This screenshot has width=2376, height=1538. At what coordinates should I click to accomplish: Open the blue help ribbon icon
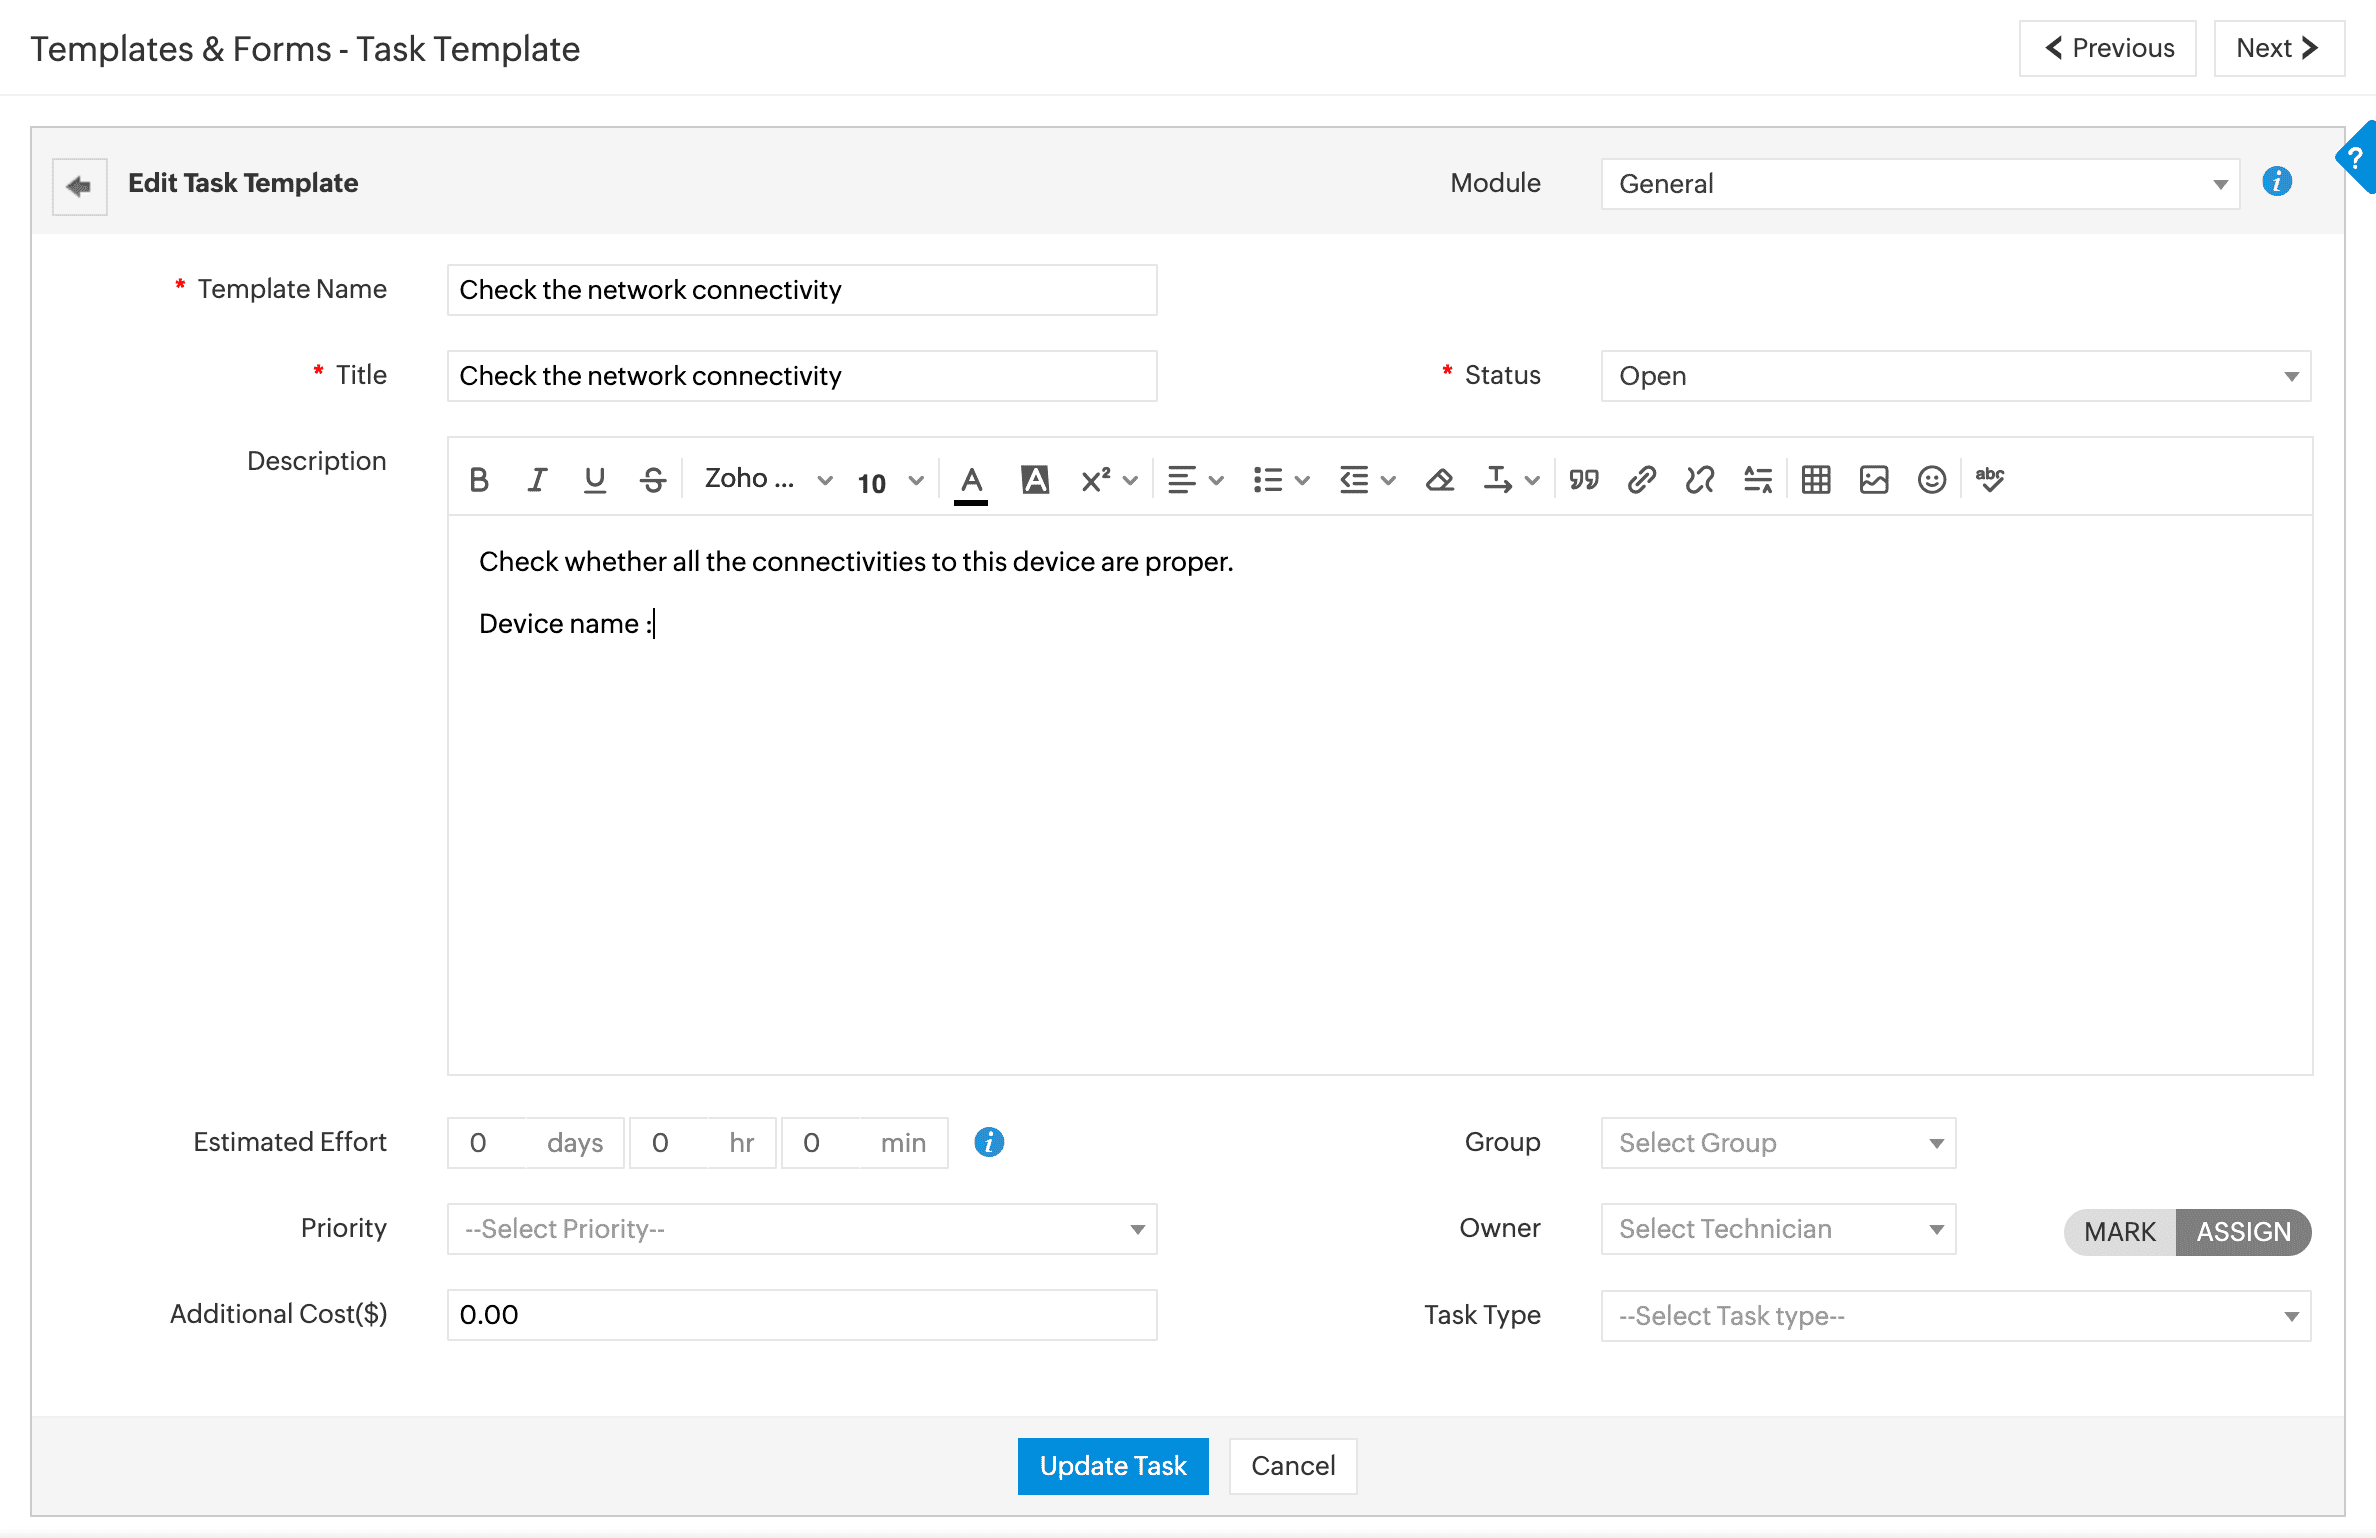point(2357,158)
